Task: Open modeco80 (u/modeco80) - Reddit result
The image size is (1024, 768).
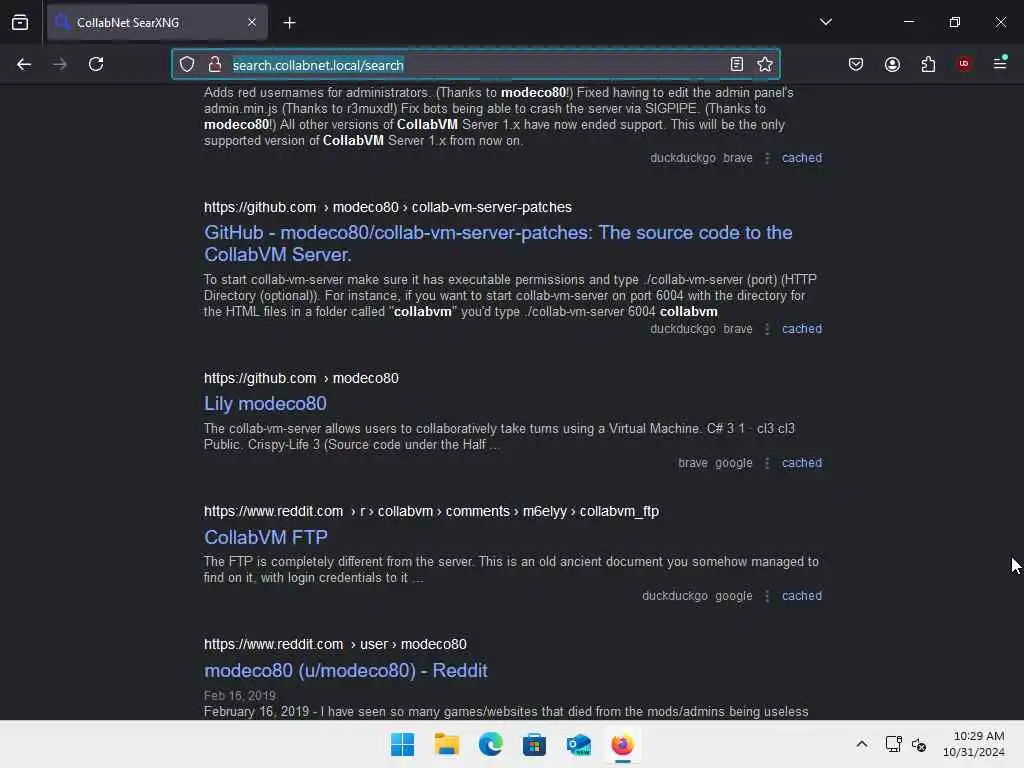Action: click(345, 670)
